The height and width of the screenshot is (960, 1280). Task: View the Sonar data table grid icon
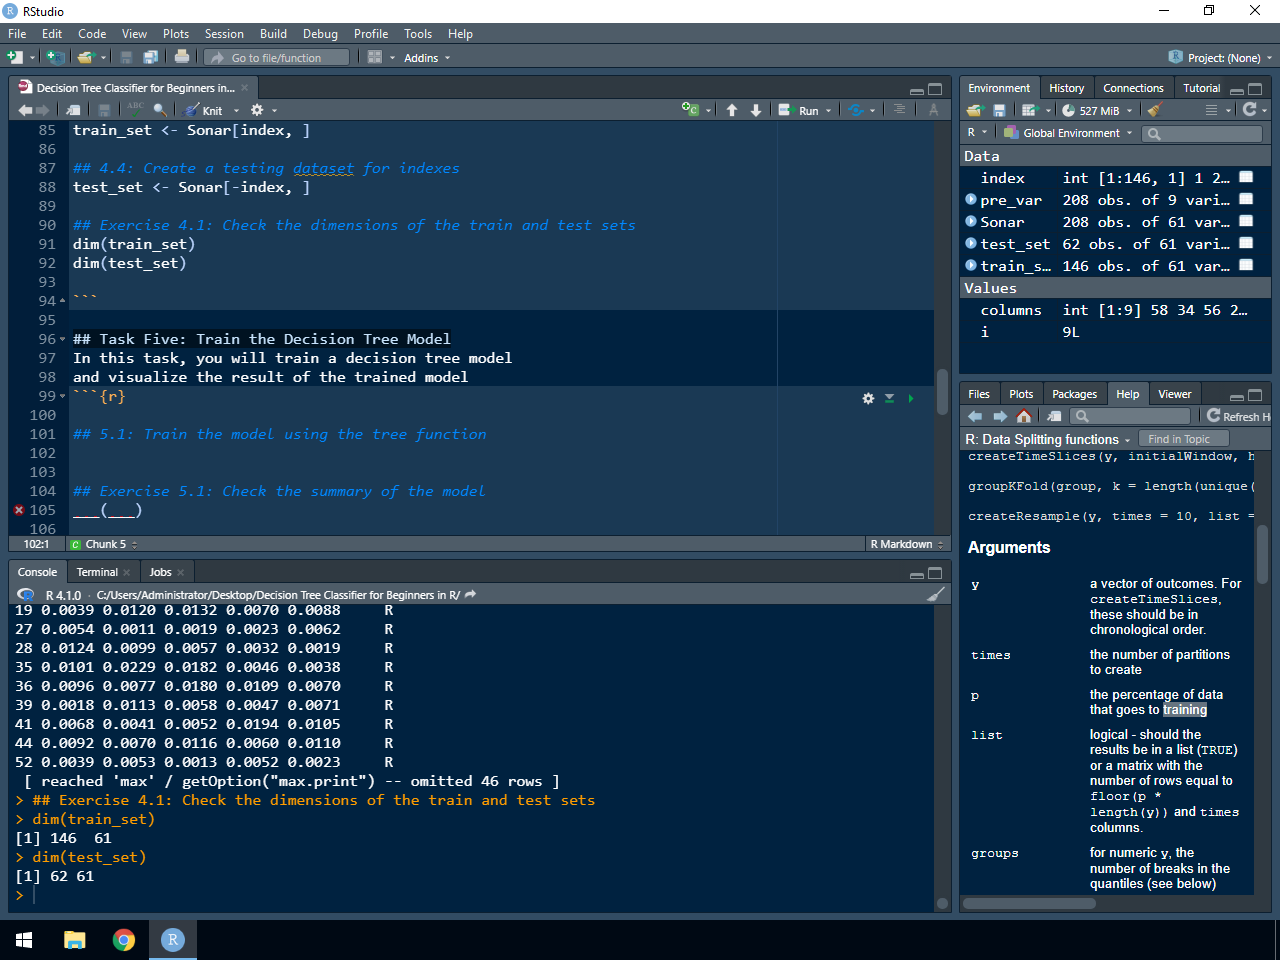pyautogui.click(x=1246, y=222)
